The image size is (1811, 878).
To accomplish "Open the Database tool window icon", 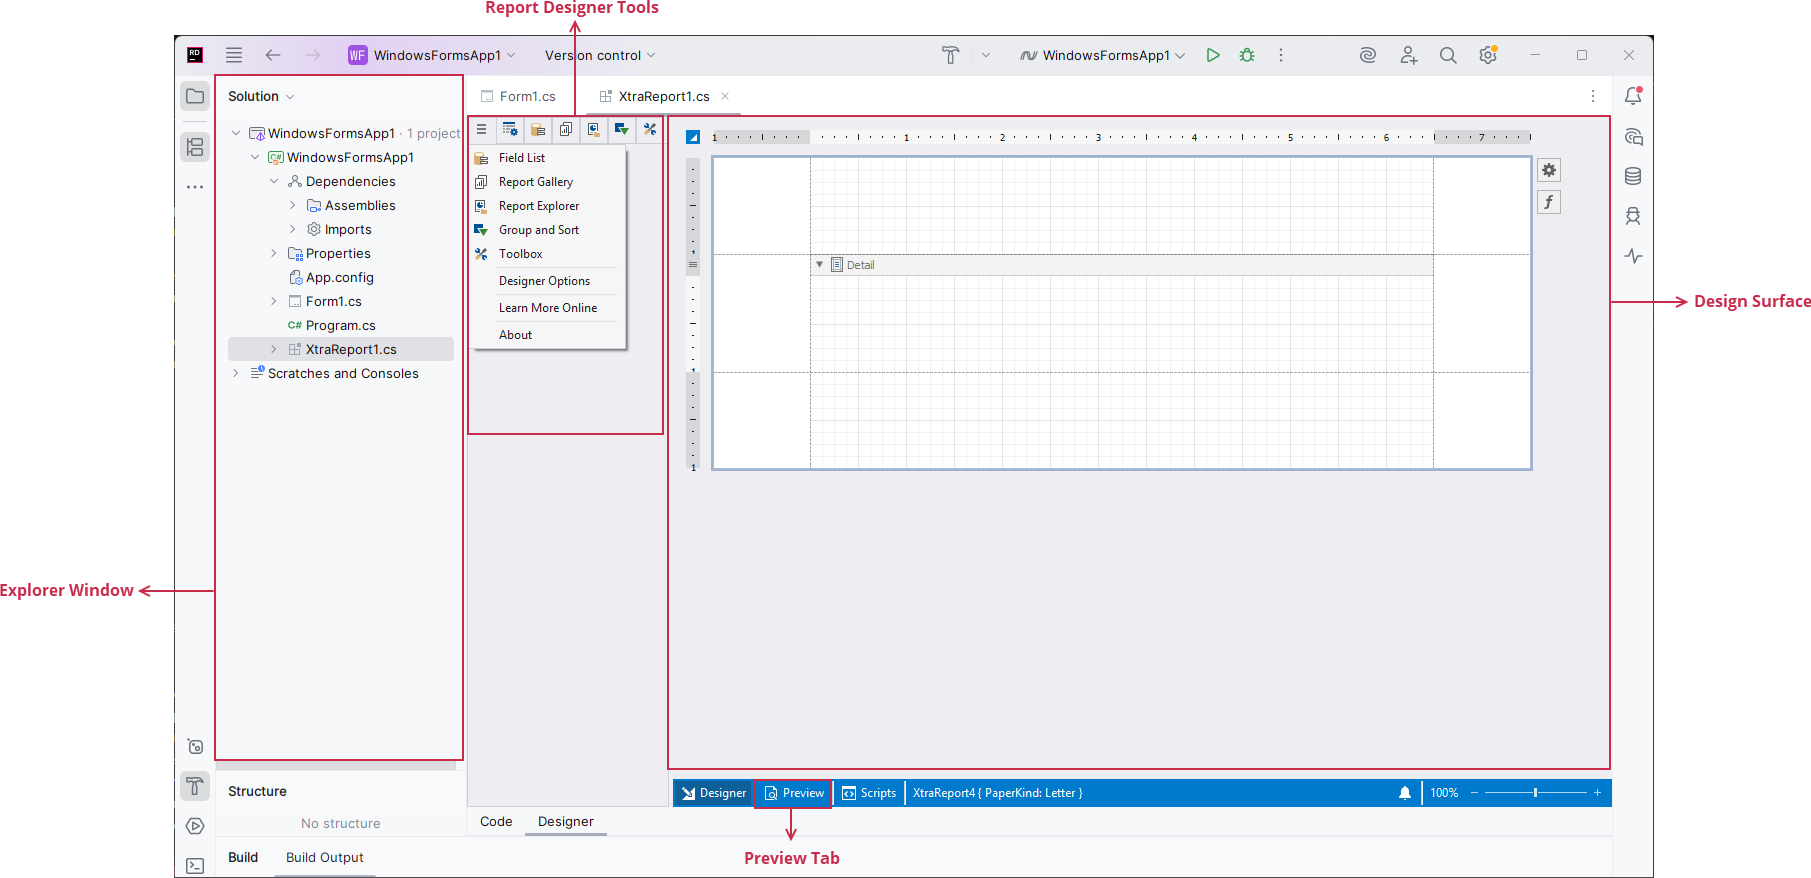I will pyautogui.click(x=1633, y=176).
